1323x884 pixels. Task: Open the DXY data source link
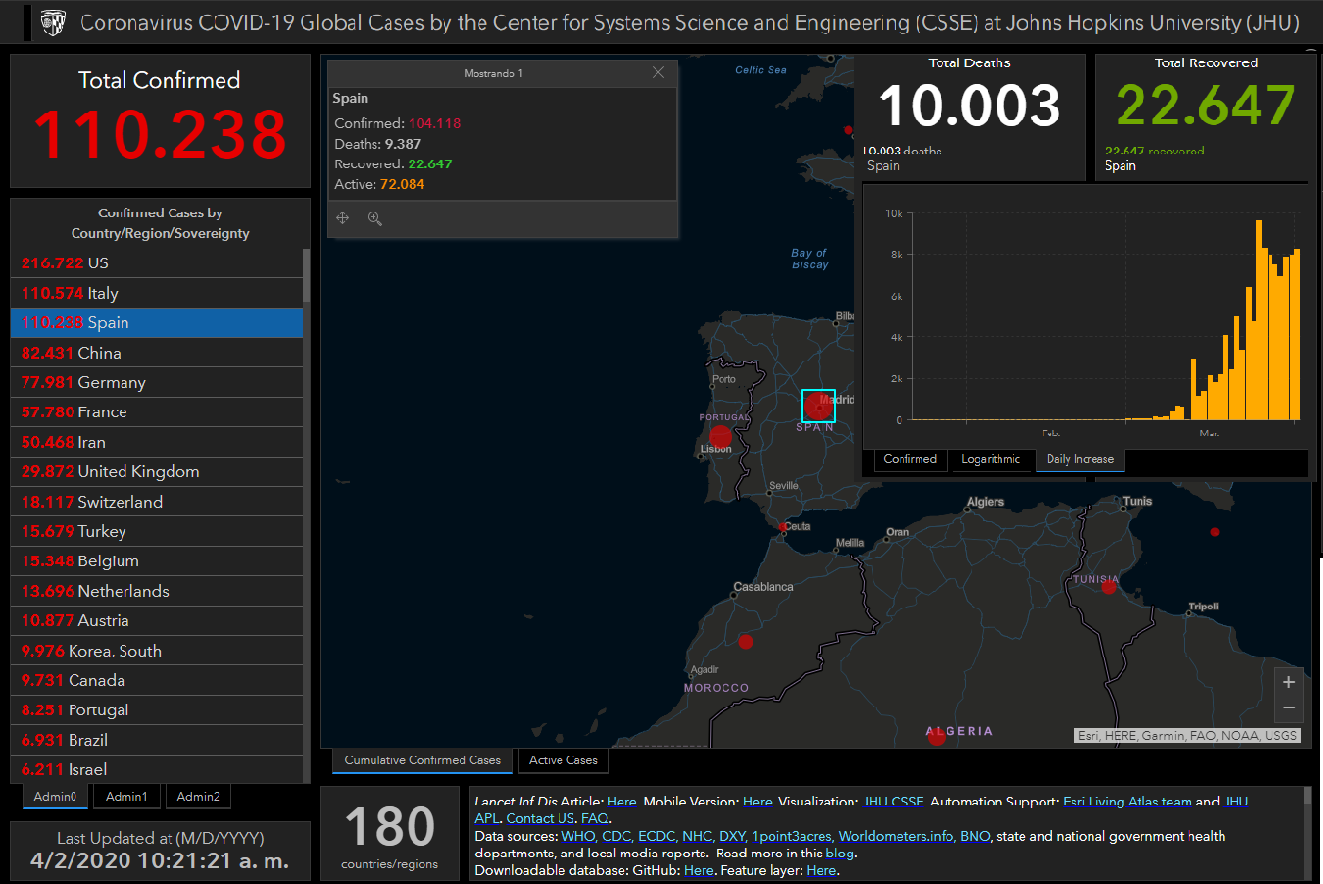click(x=733, y=836)
